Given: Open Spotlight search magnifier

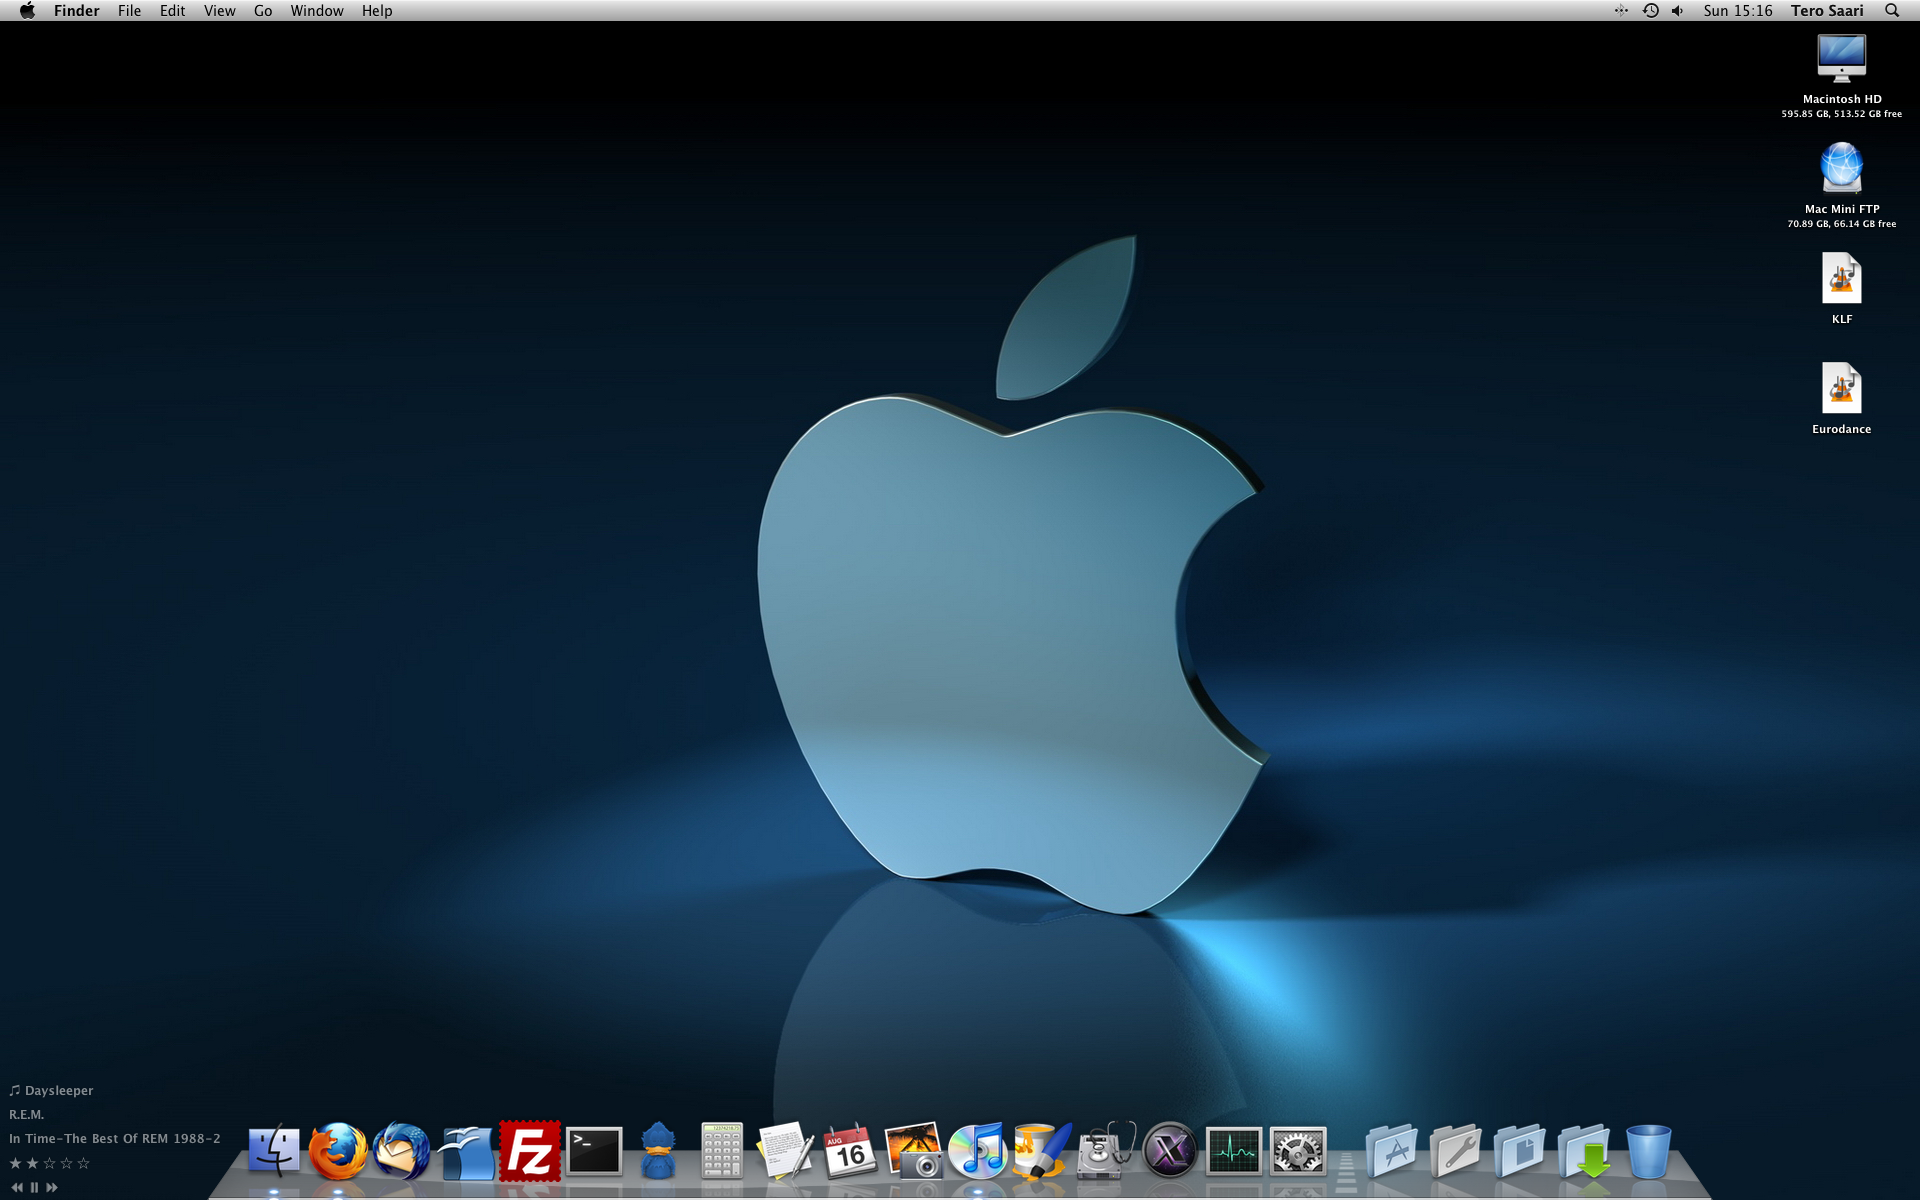Looking at the screenshot, I should pos(1892,11).
